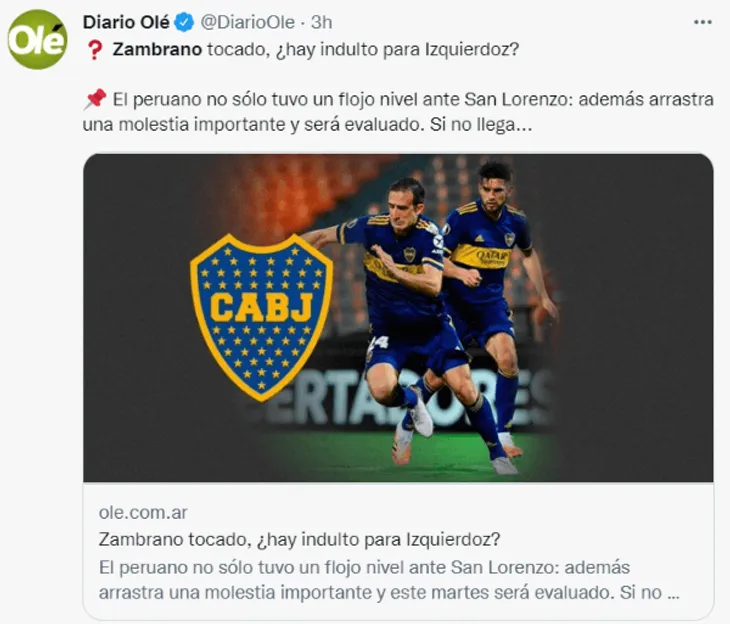This screenshot has height=624, width=730.
Task: Open the Diario Olé display name
Action: pos(126,22)
